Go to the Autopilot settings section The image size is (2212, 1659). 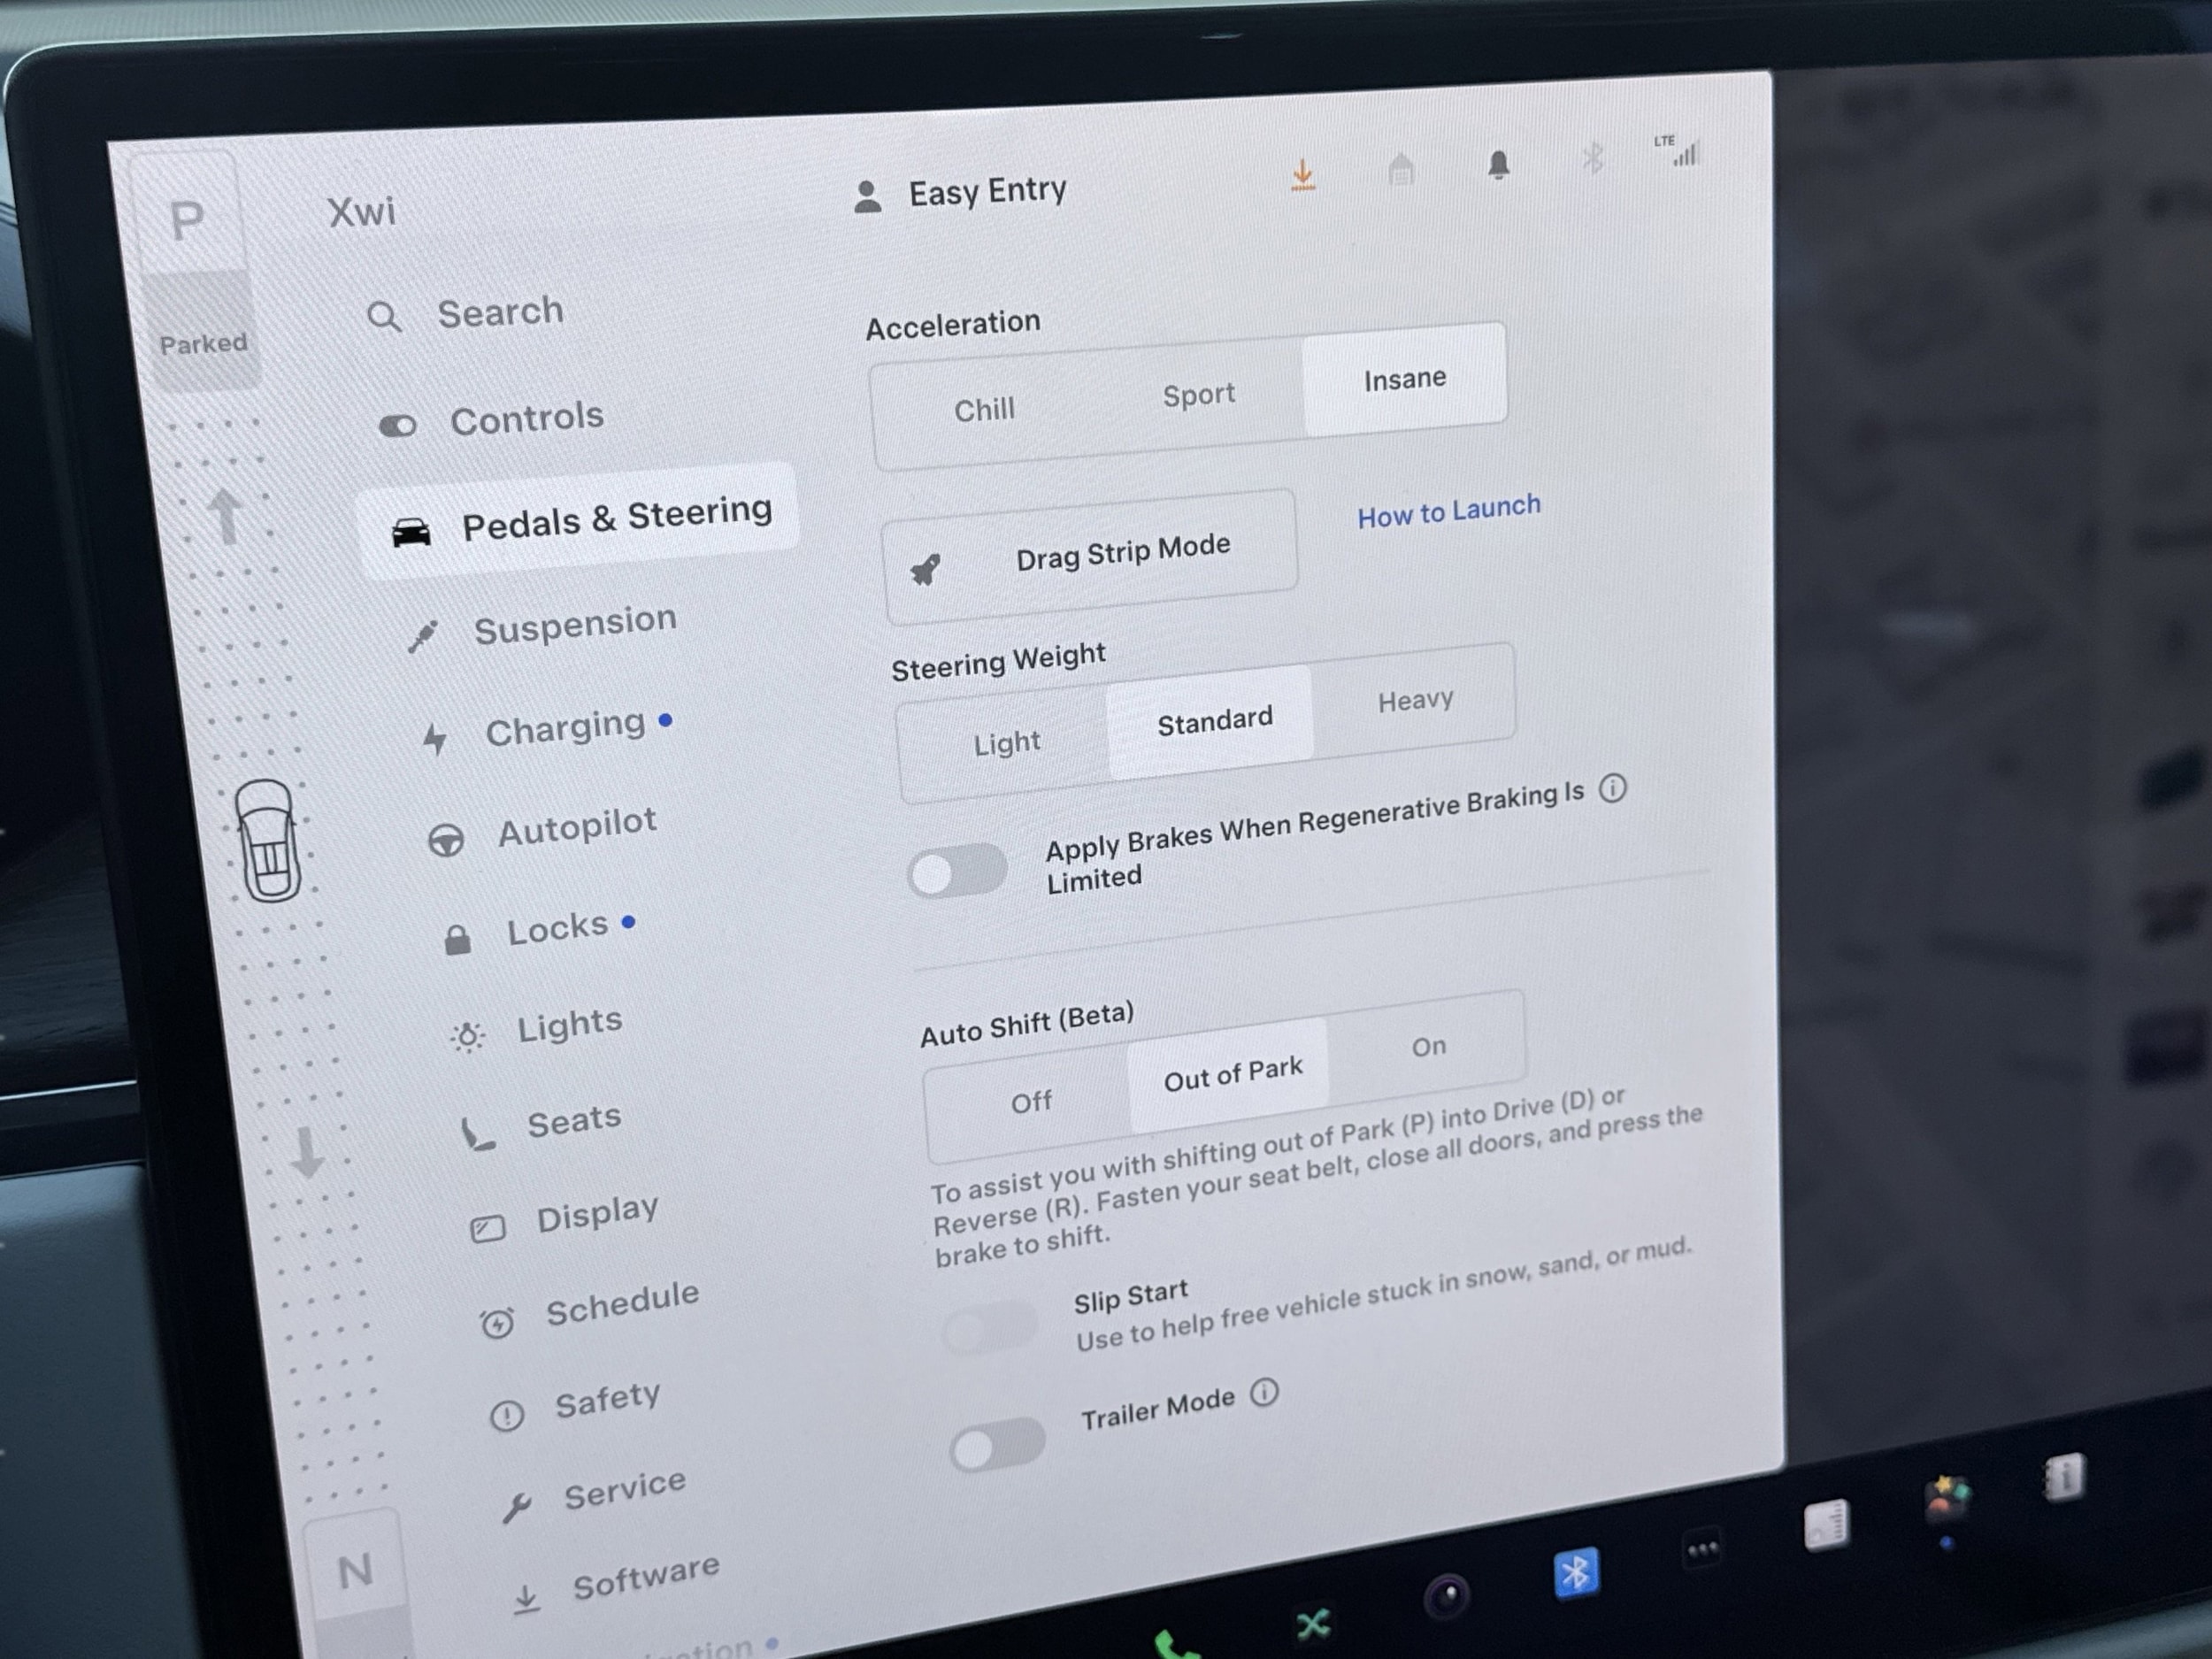point(577,827)
